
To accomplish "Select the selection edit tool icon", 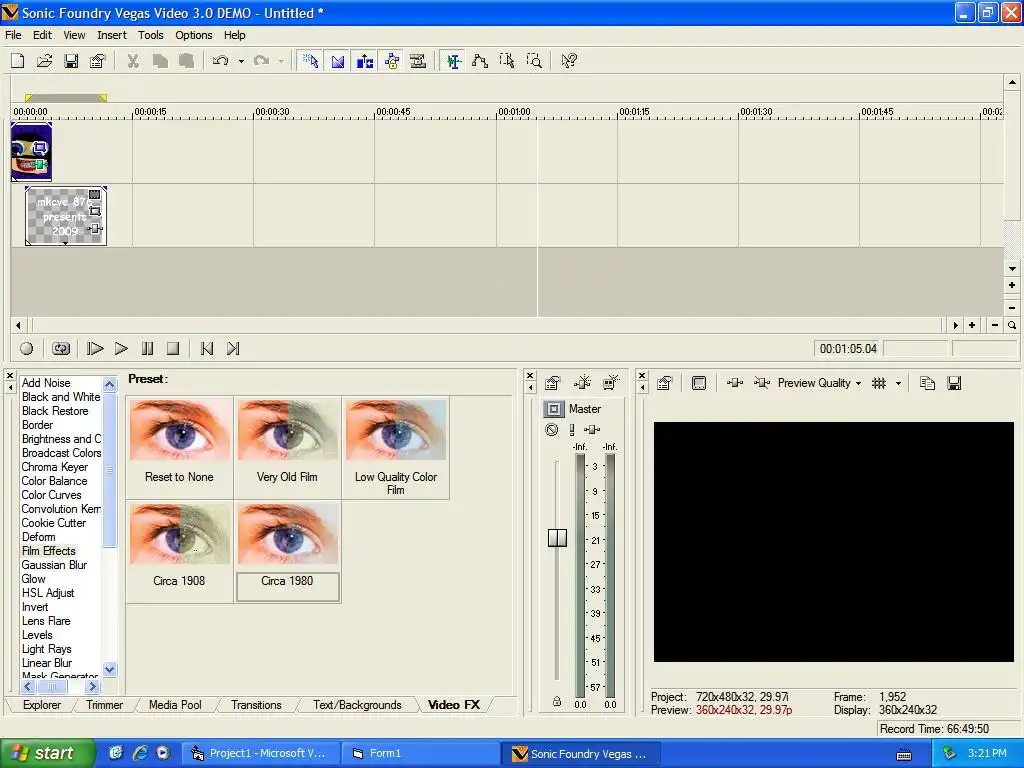I will [507, 61].
